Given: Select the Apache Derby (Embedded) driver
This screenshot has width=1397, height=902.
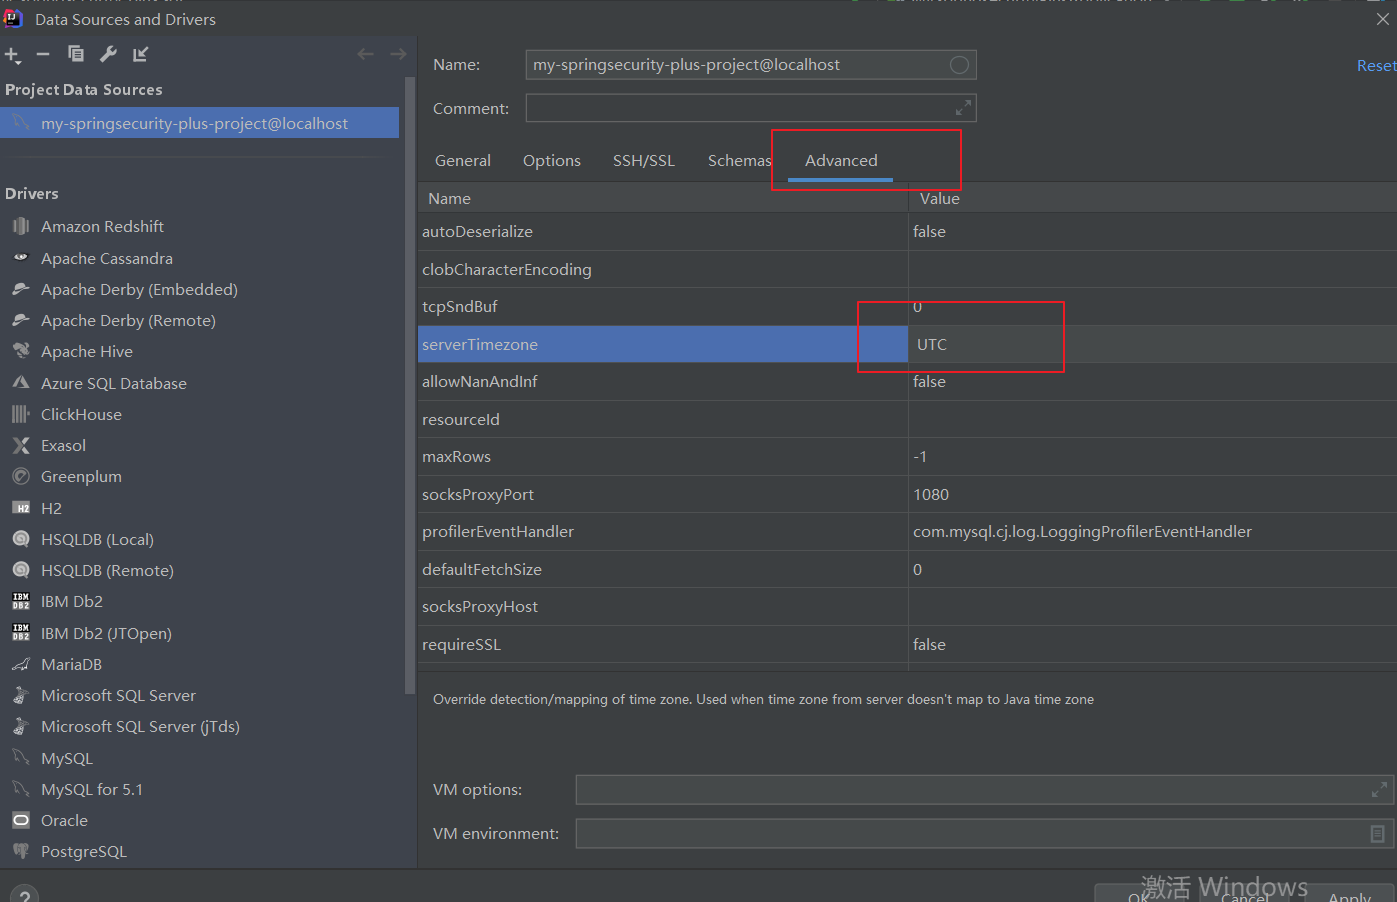Looking at the screenshot, I should coord(139,289).
